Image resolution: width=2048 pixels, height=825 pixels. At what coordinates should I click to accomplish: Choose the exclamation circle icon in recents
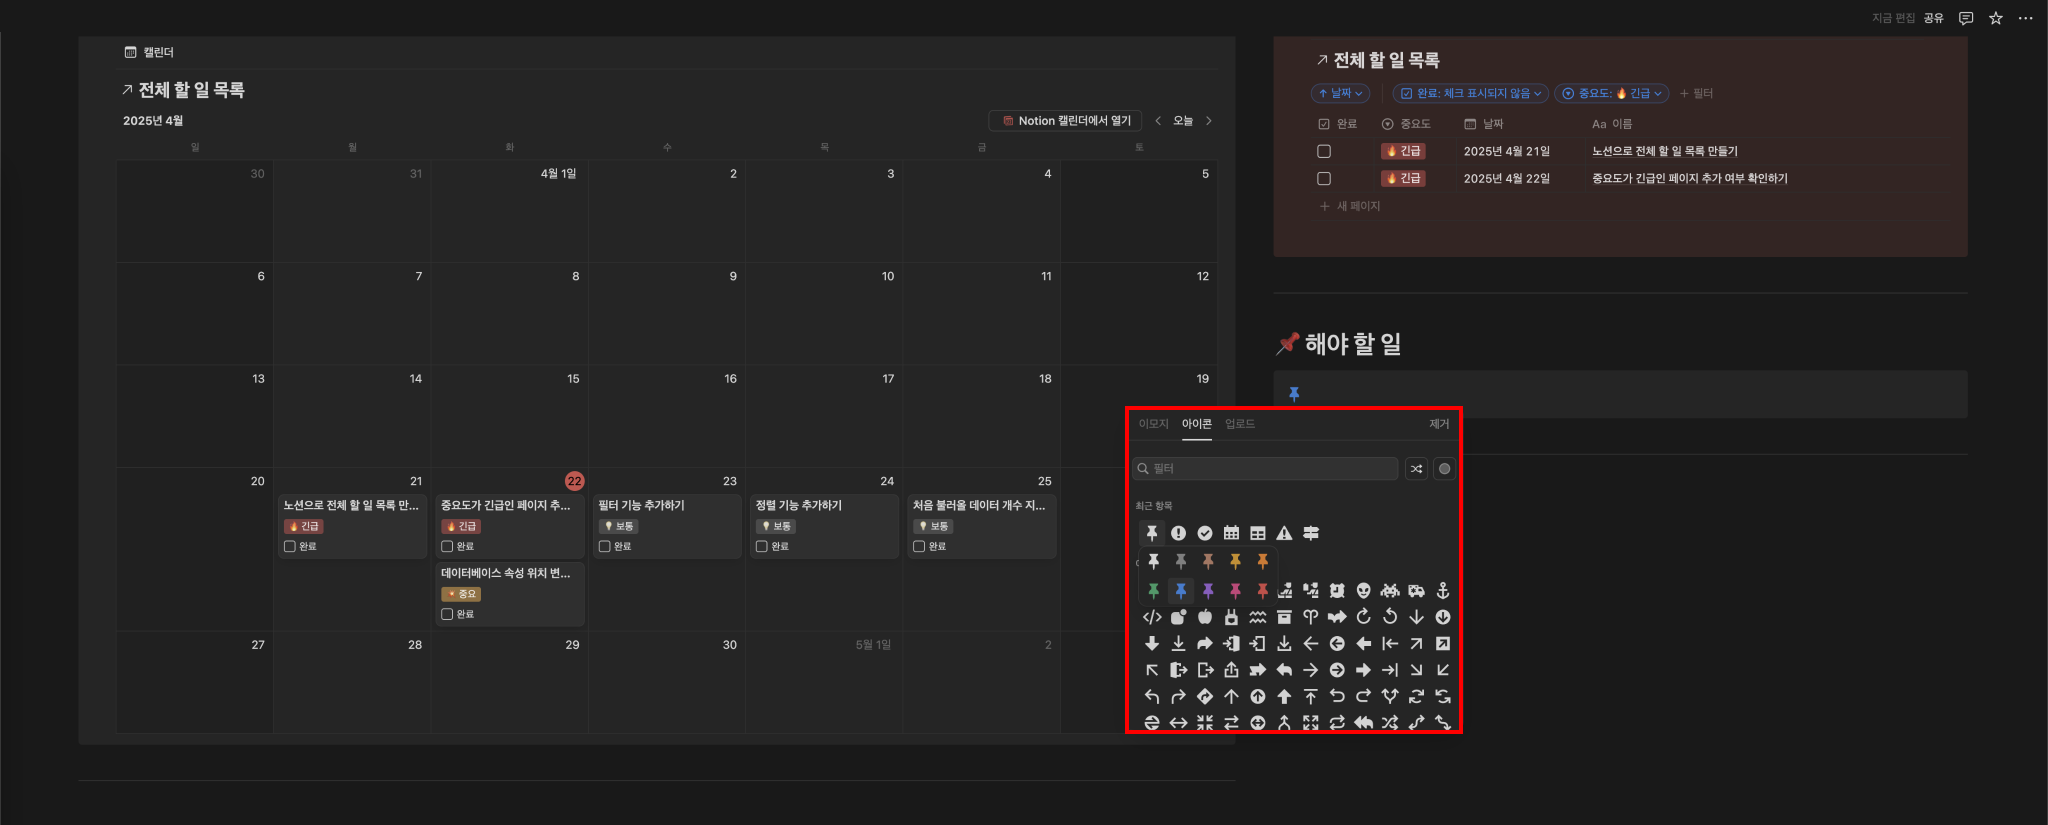click(1178, 533)
